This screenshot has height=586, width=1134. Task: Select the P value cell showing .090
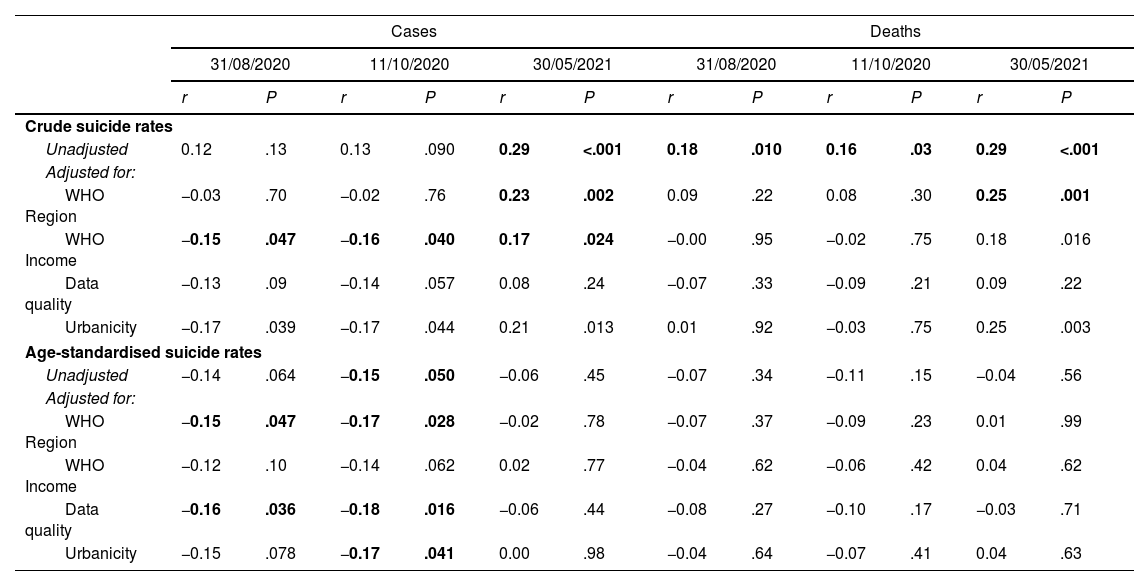point(438,150)
